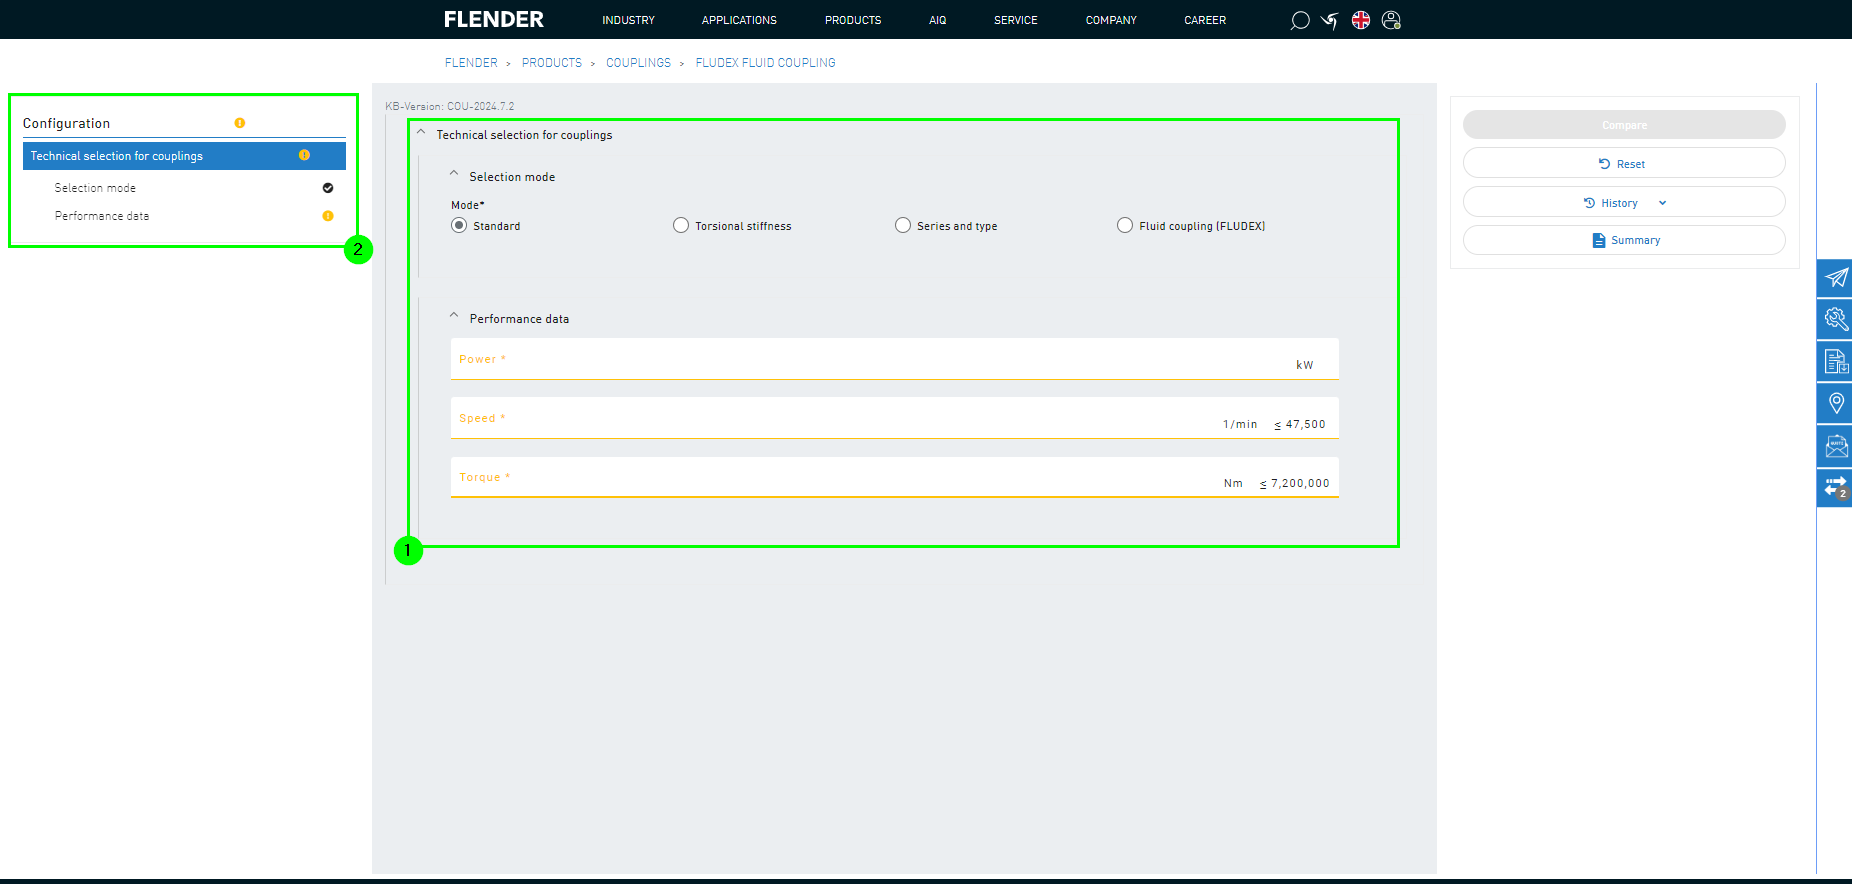Click the Torque input field
This screenshot has width=1852, height=884.
pos(894,477)
